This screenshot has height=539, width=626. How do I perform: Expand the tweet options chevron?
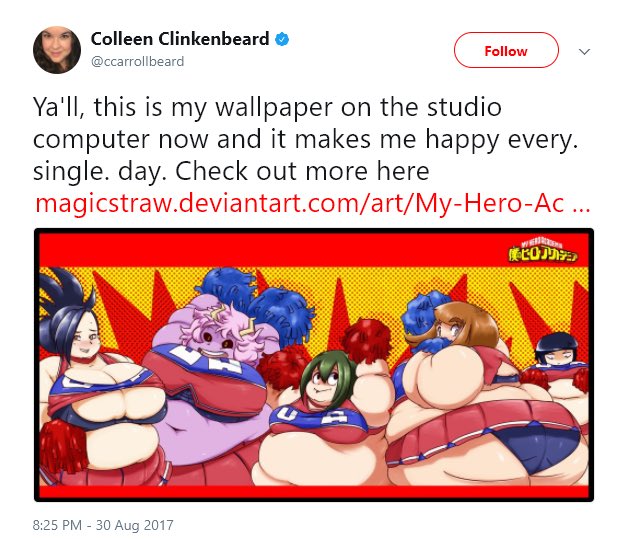click(x=584, y=52)
